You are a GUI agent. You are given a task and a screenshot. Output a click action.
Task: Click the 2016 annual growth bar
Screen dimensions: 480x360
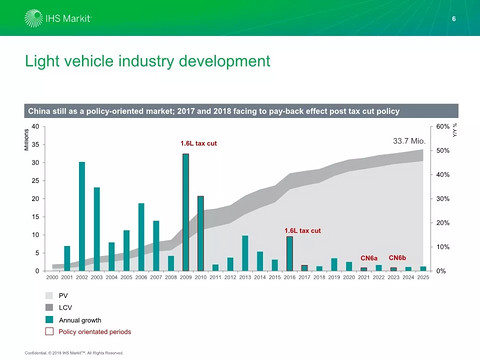[290, 253]
